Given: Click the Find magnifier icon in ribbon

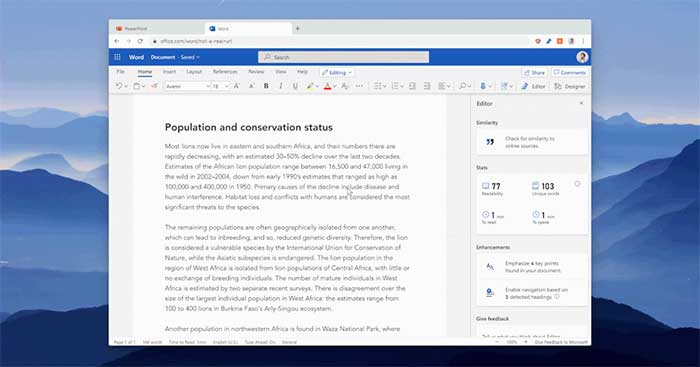Looking at the screenshot, I should (x=462, y=86).
